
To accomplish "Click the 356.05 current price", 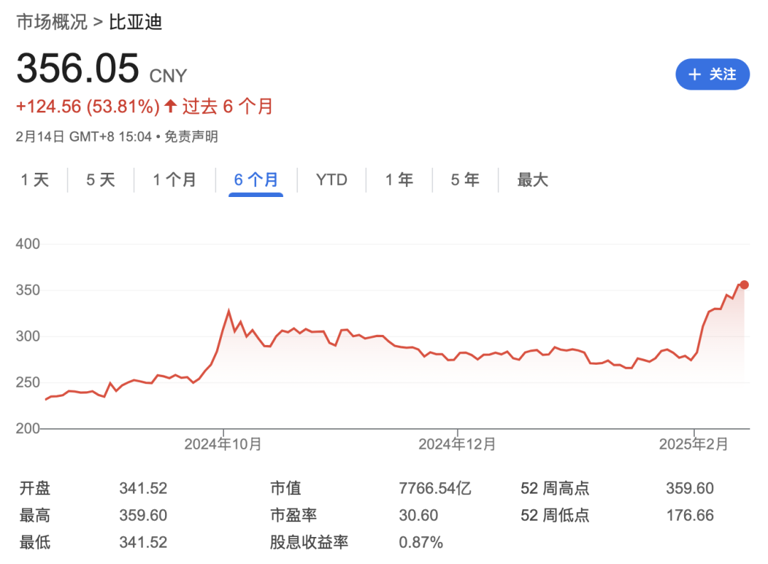I will 77,69.
